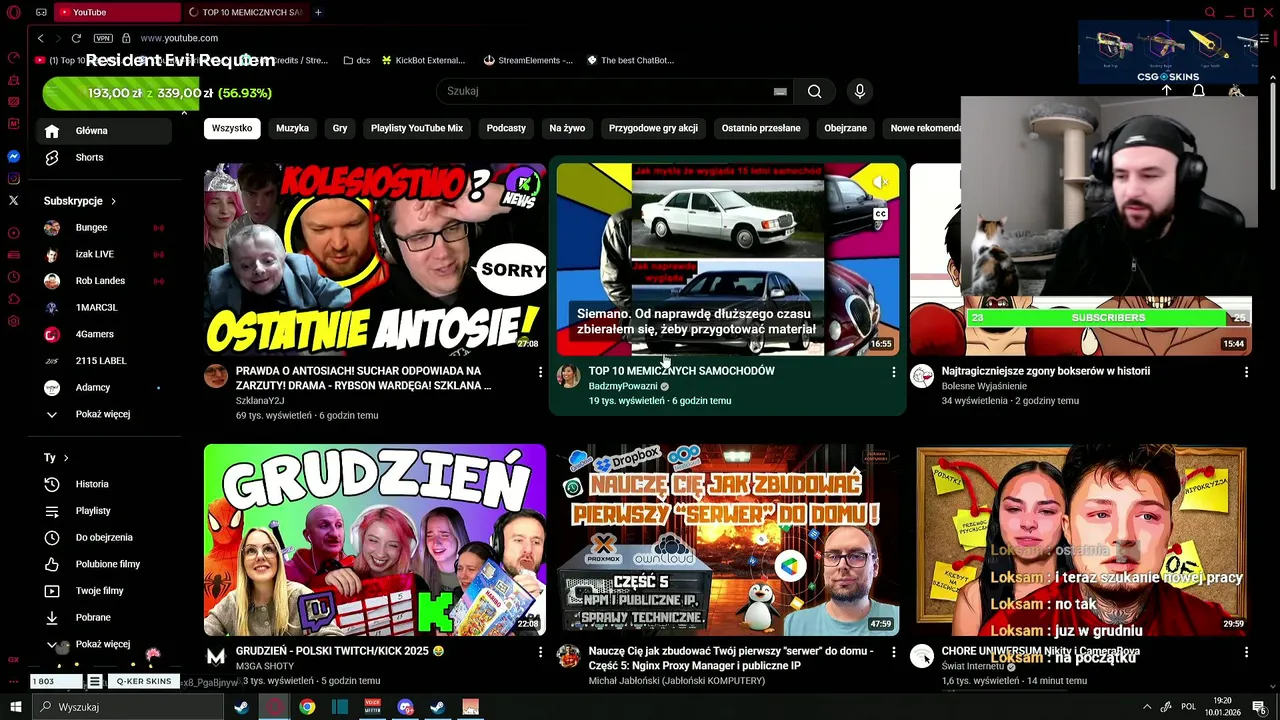The image size is (1280, 720).
Task: Select the Na żywo filter chip
Action: [567, 128]
